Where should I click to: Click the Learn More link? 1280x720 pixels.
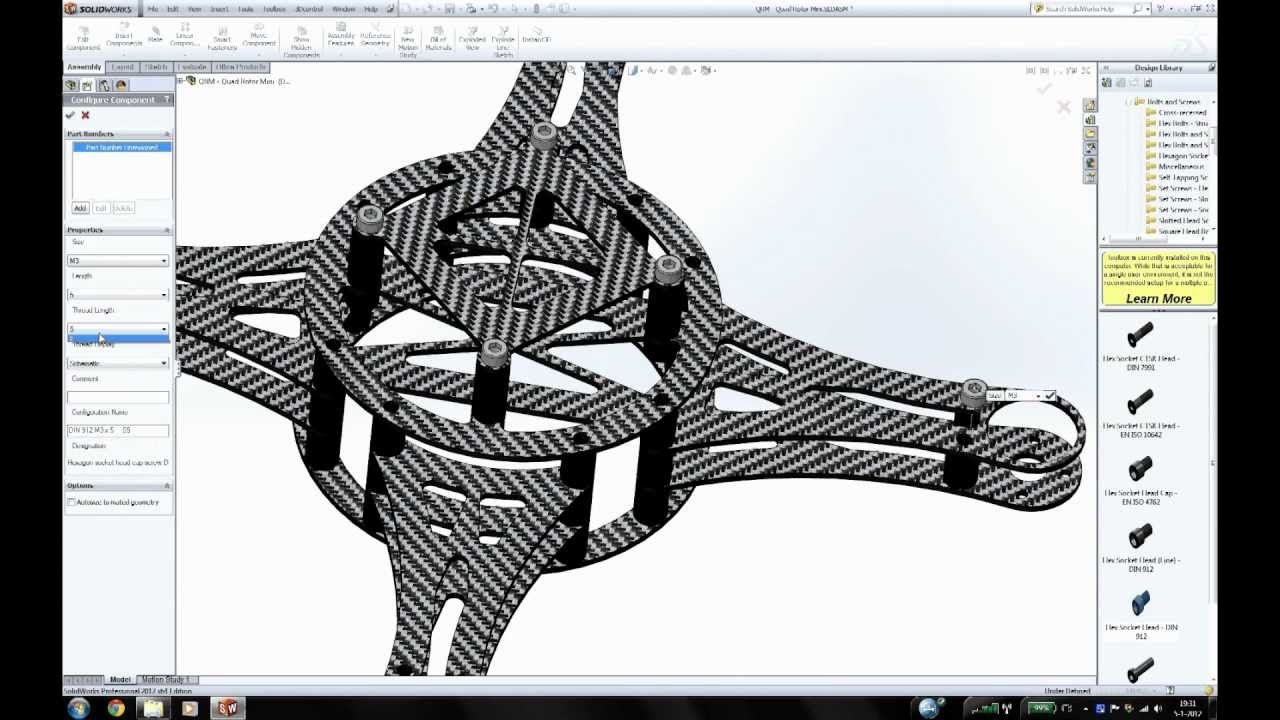1158,298
